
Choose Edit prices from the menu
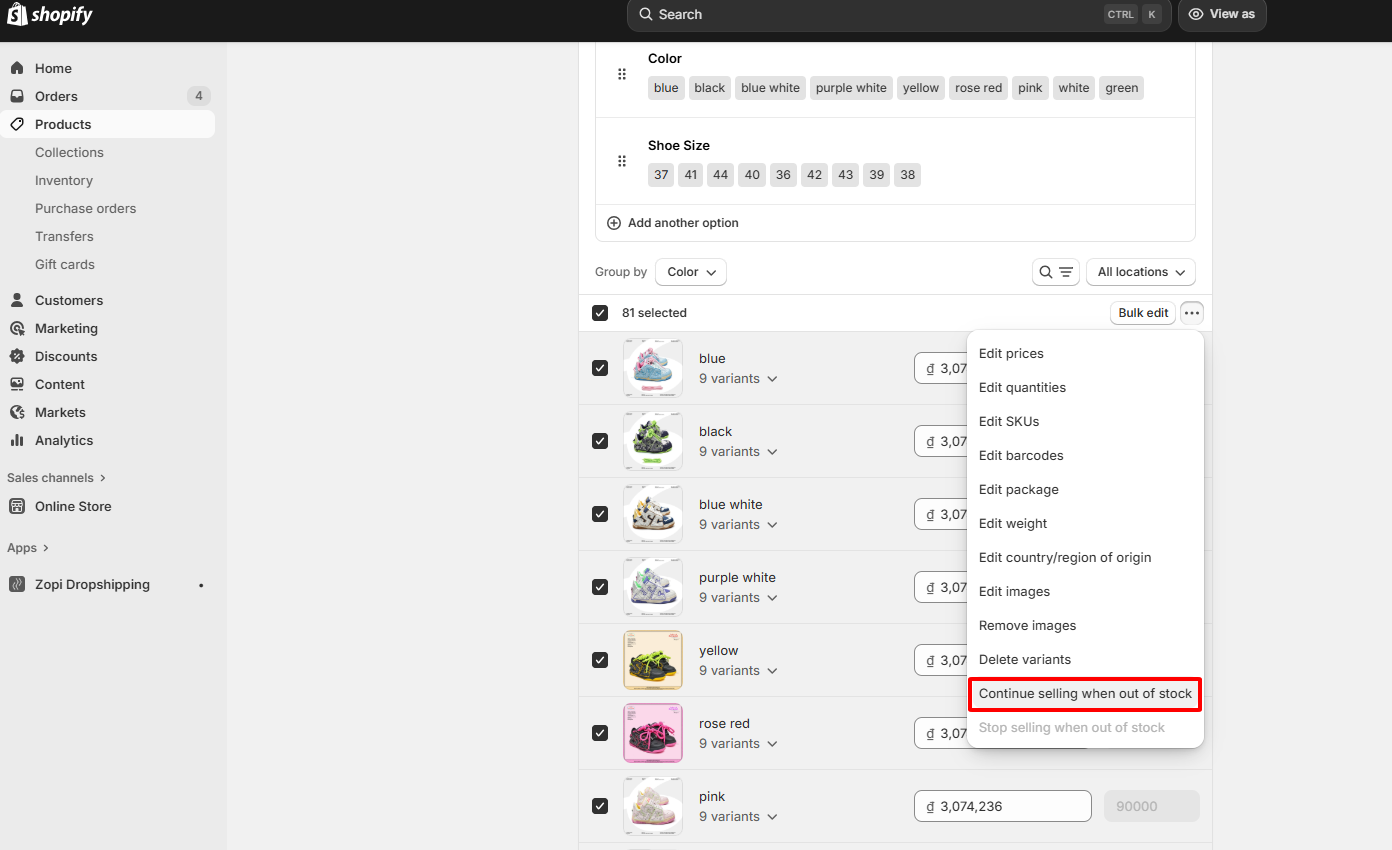[1011, 354]
